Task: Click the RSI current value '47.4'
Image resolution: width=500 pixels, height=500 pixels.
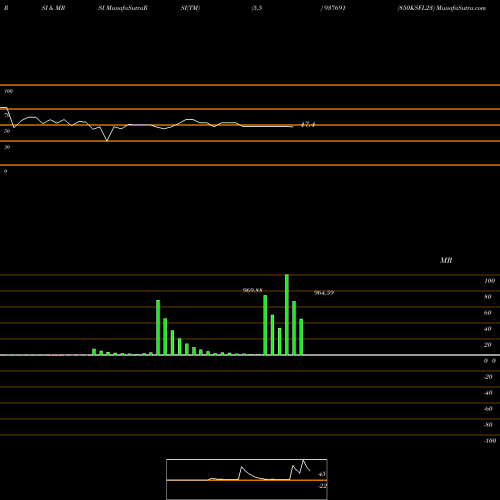Action: click(x=308, y=125)
